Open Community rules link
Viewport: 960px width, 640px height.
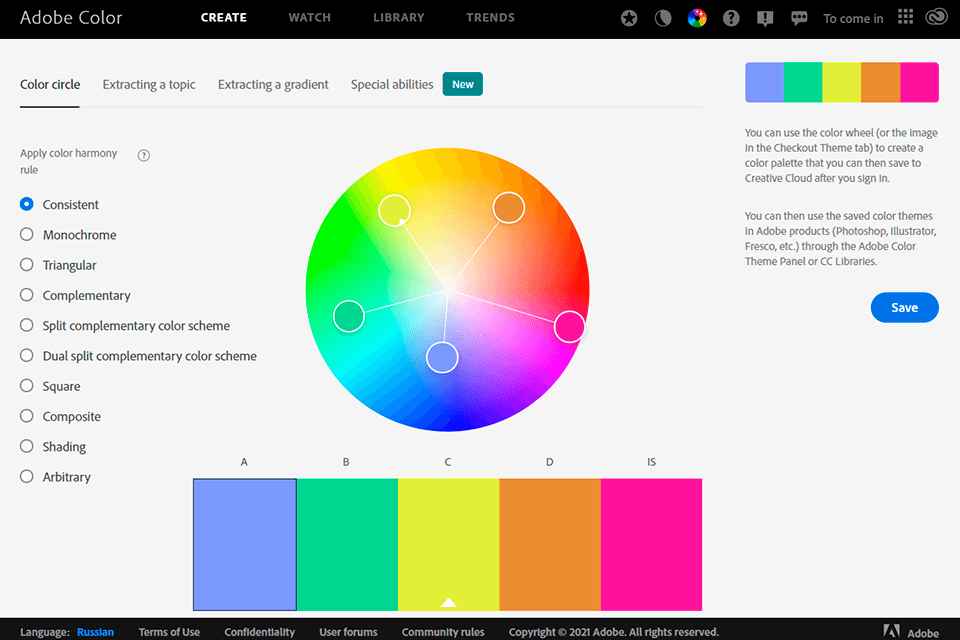443,632
